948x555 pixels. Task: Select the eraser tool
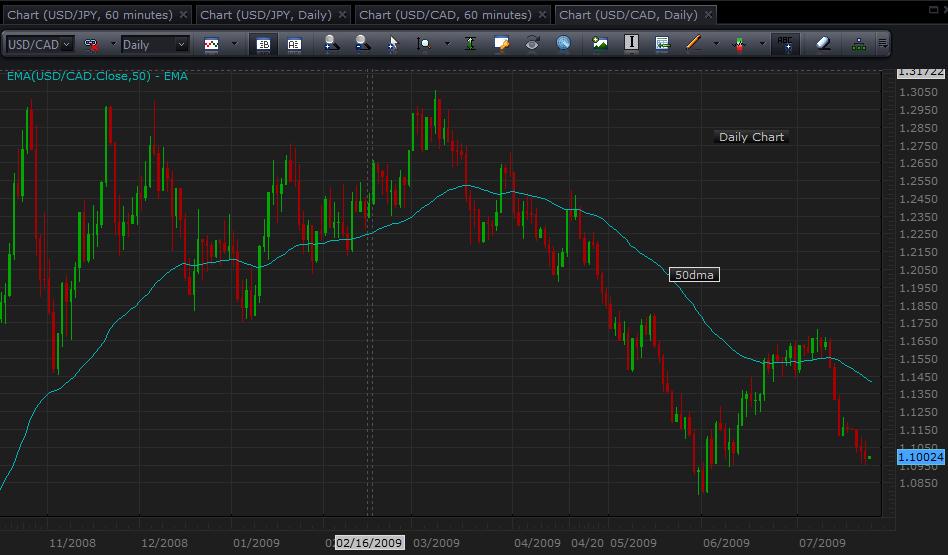823,44
